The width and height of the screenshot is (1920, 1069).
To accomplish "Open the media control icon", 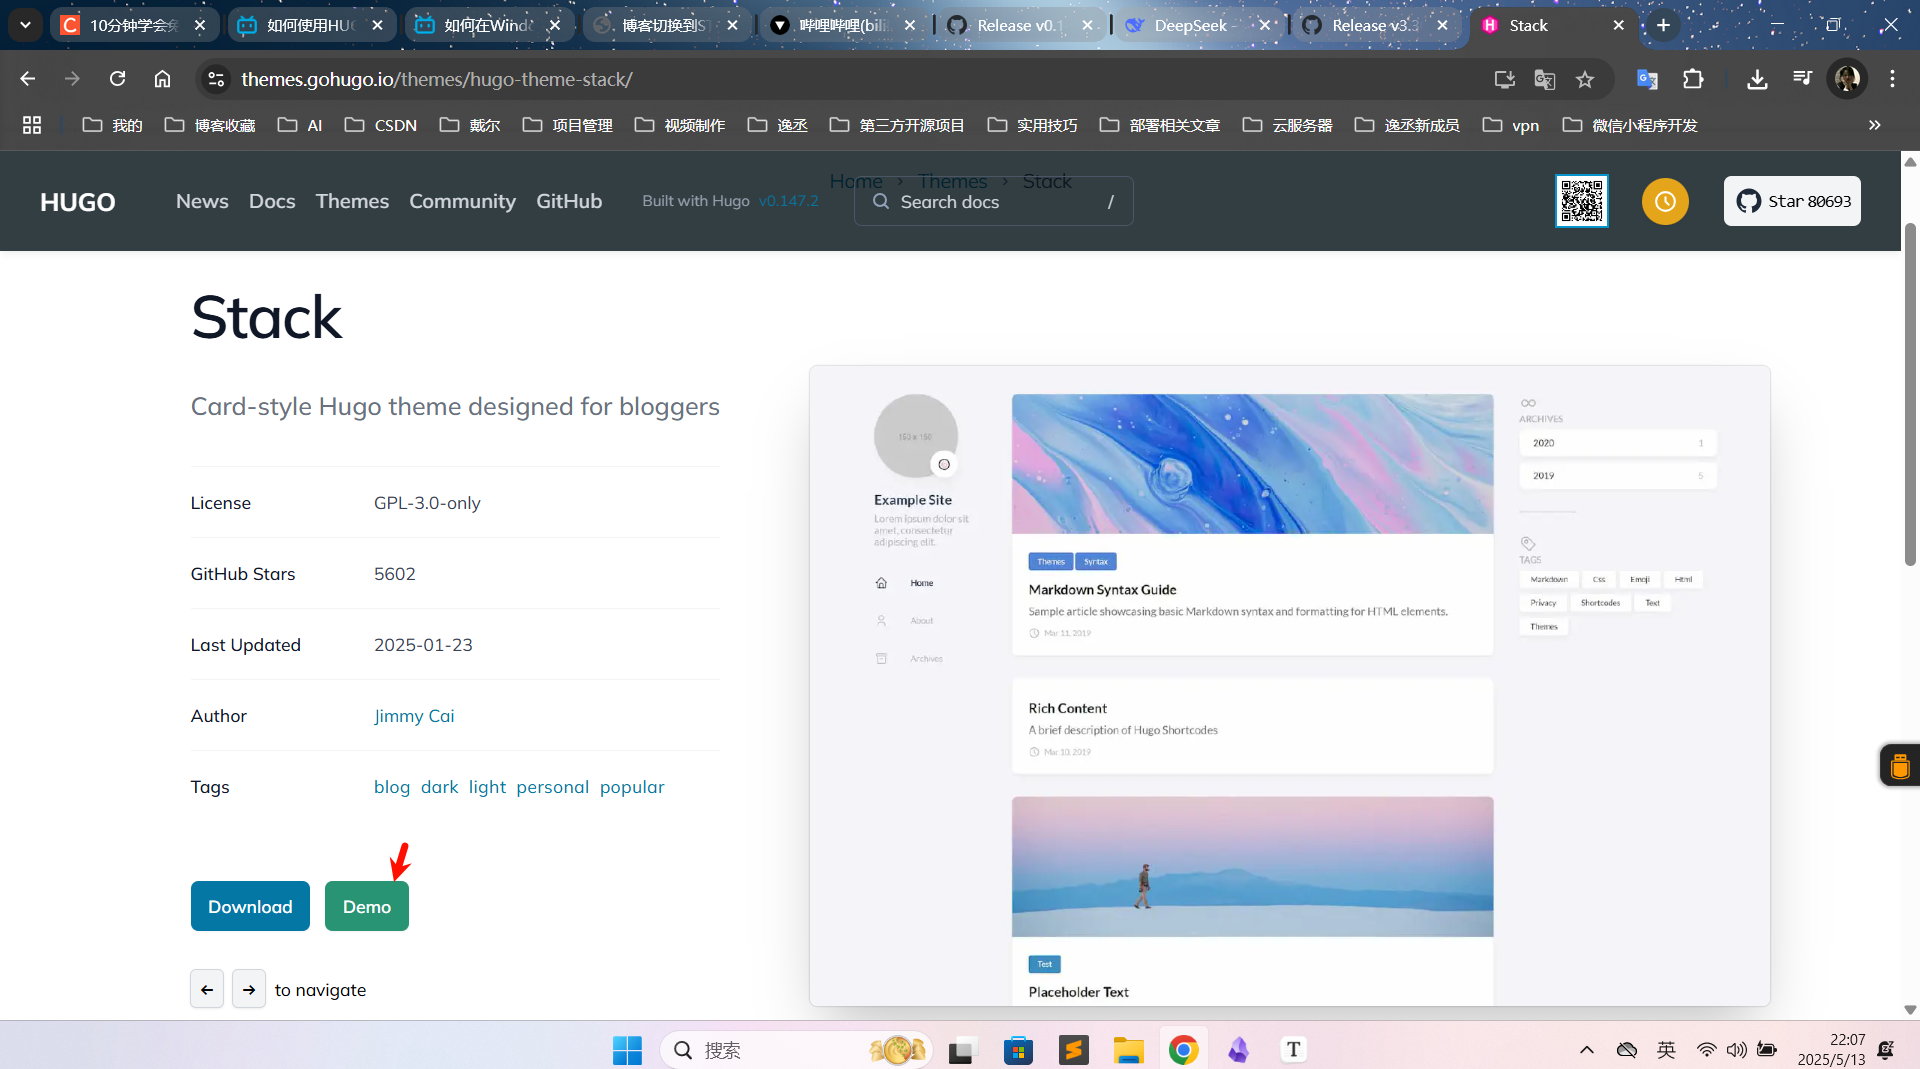I will (1802, 79).
